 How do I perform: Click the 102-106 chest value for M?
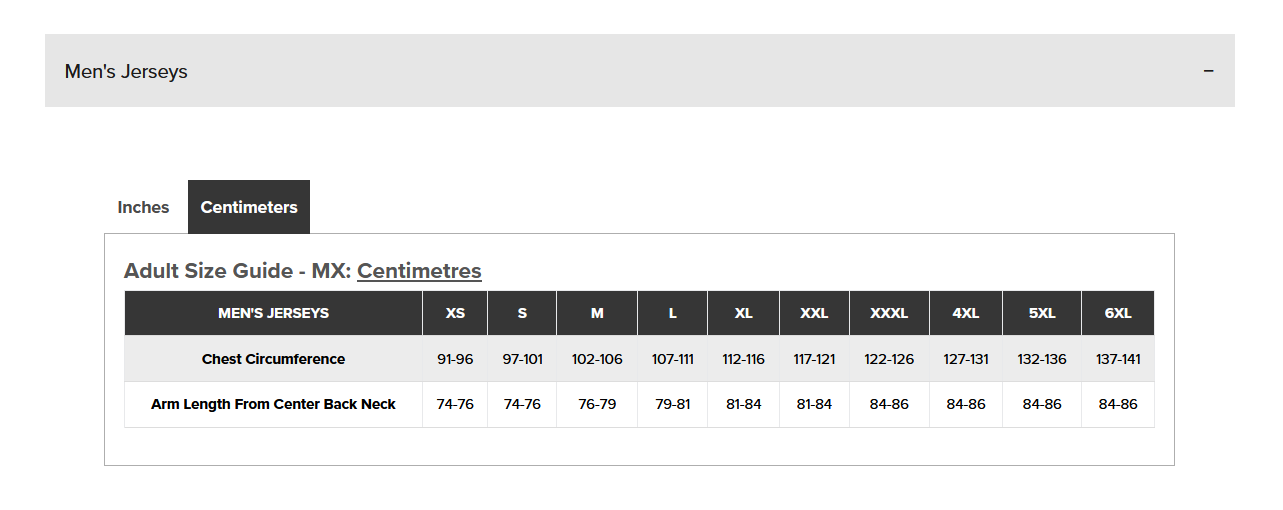click(597, 359)
